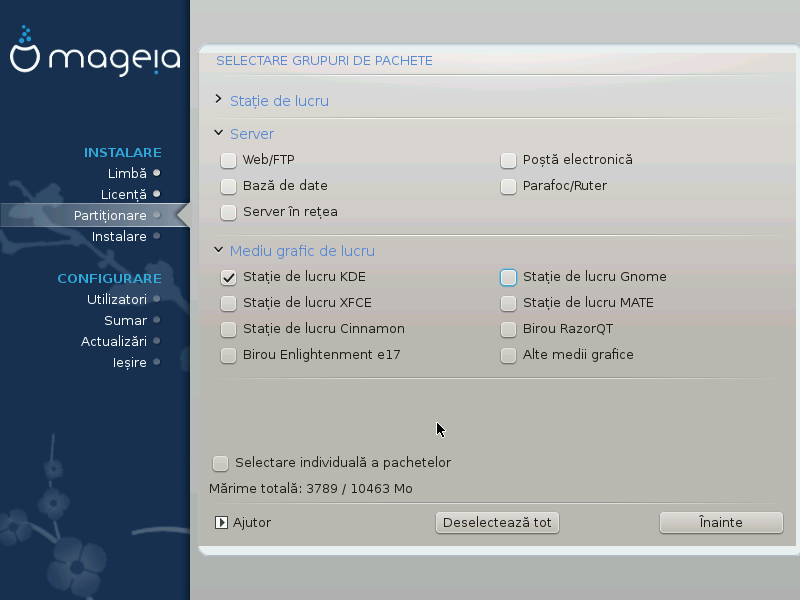Collapse the Mediu grafic de lucru section
Viewport: 800px width, 600px height.
click(218, 249)
